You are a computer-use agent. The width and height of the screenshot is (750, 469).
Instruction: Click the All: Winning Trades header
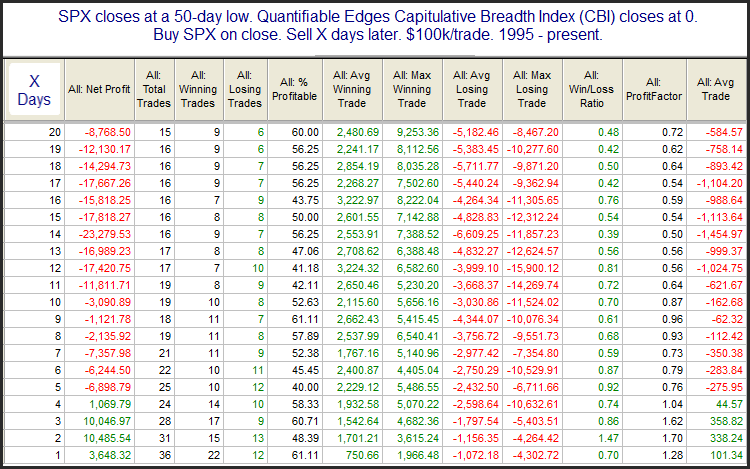(199, 89)
